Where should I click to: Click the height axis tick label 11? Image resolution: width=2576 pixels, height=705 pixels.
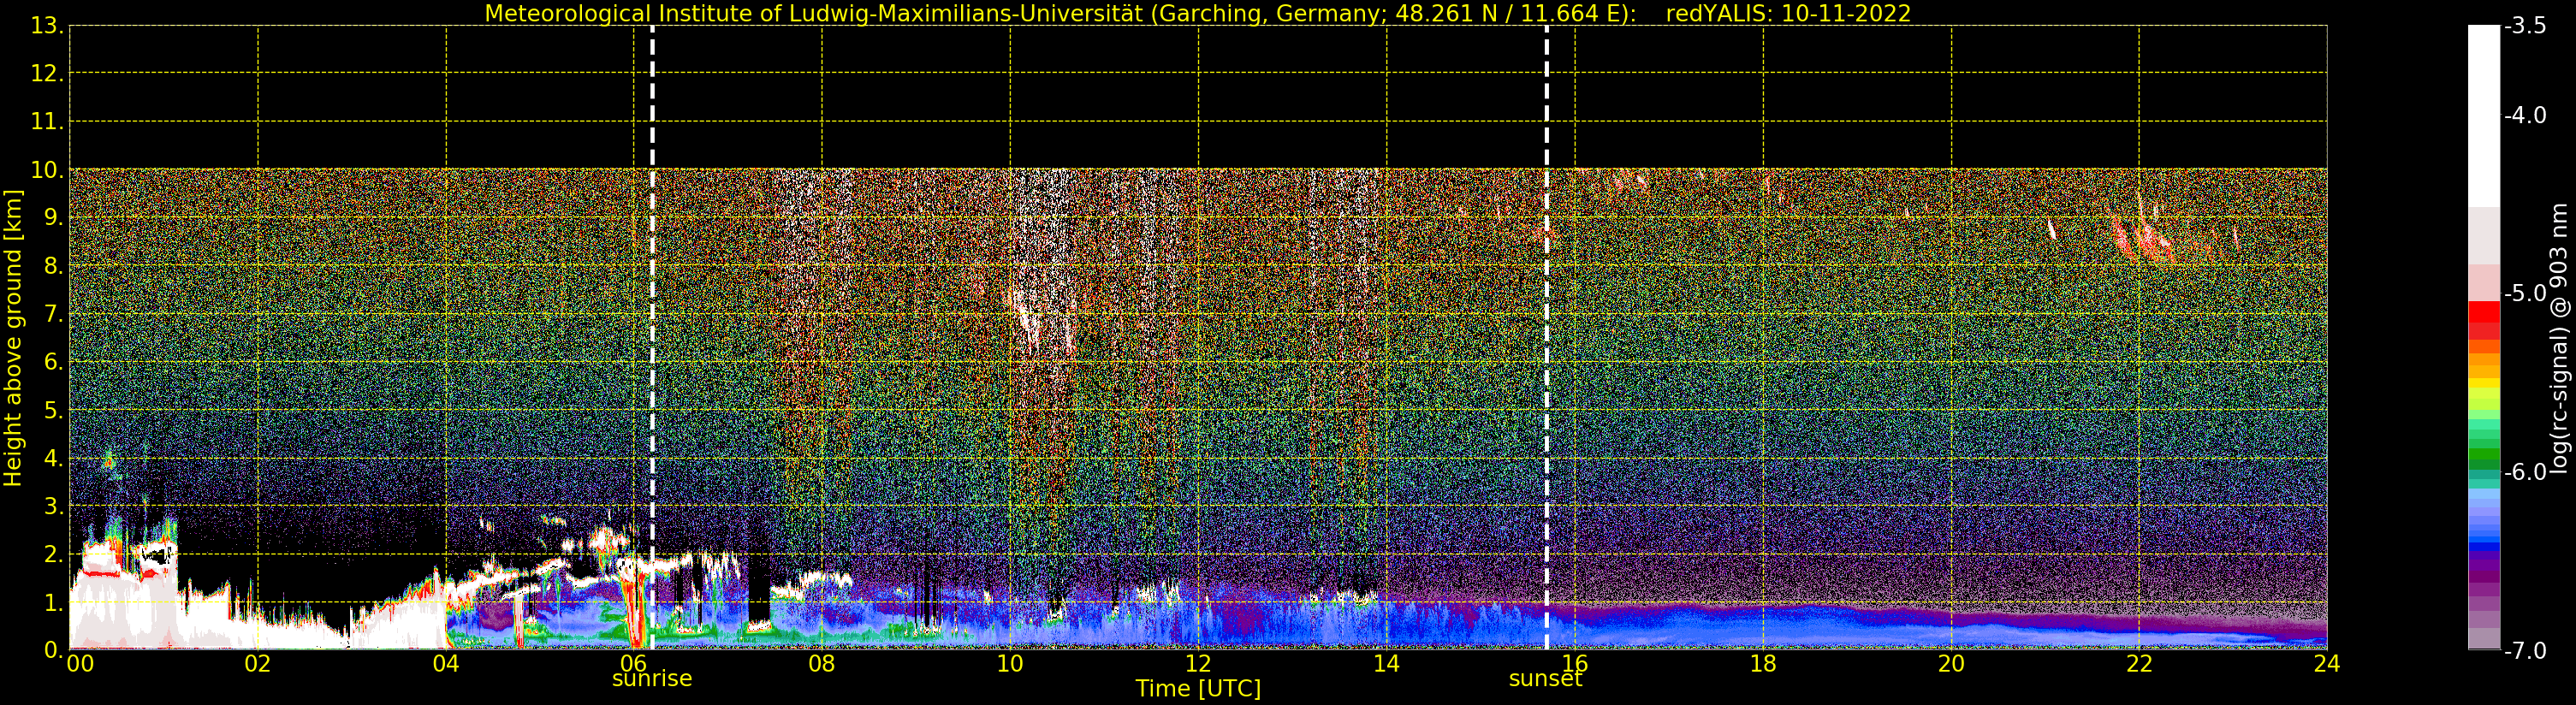point(47,122)
